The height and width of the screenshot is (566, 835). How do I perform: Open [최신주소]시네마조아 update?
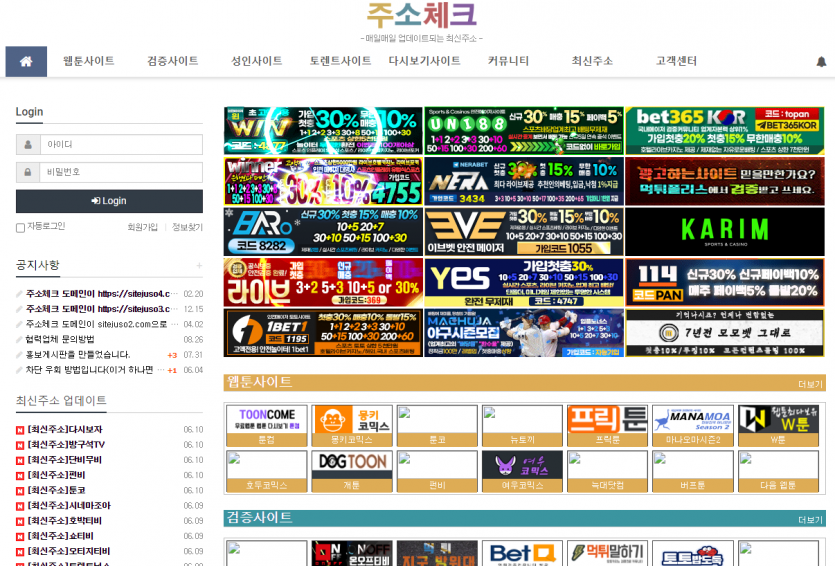[69, 505]
